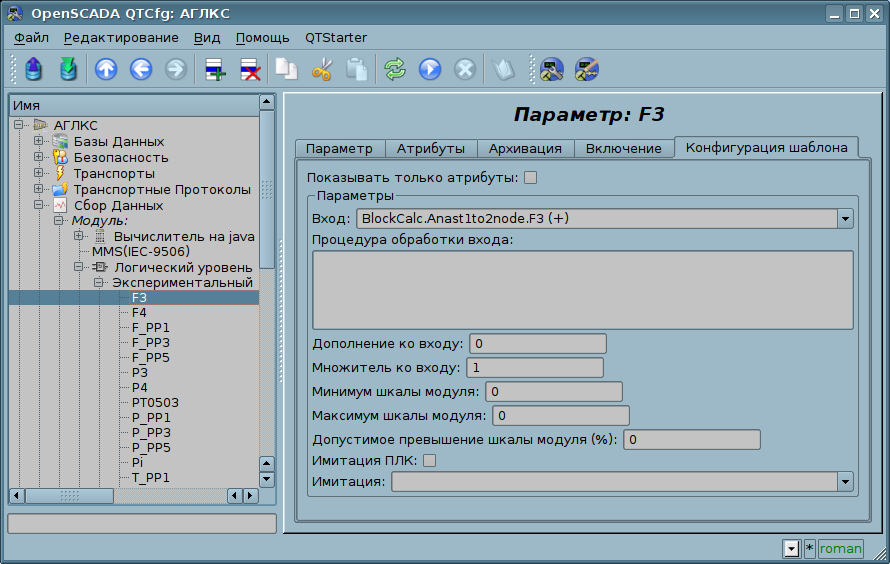Switch to the Включение tab
890x564 pixels.
coord(623,149)
